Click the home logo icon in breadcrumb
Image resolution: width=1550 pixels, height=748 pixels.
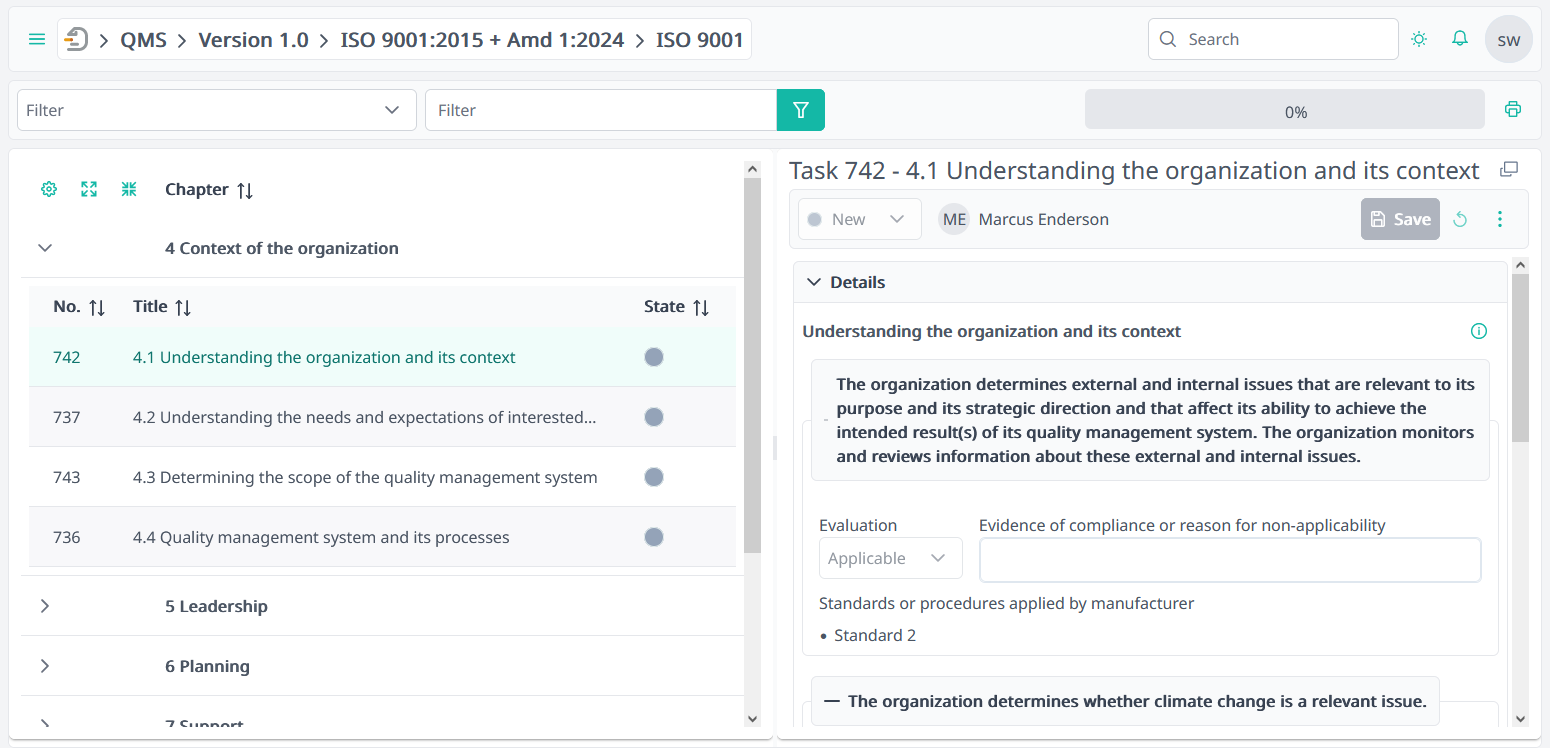click(77, 40)
